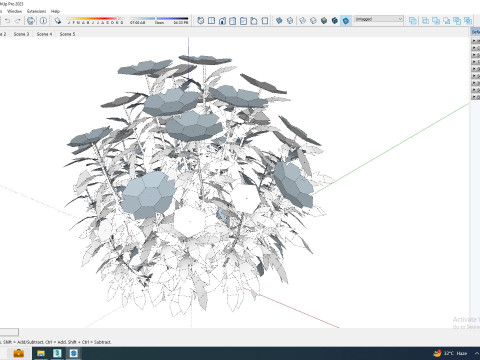
Task: Expand the bottom collapsed tray panel
Action: pyautogui.click(x=476, y=97)
